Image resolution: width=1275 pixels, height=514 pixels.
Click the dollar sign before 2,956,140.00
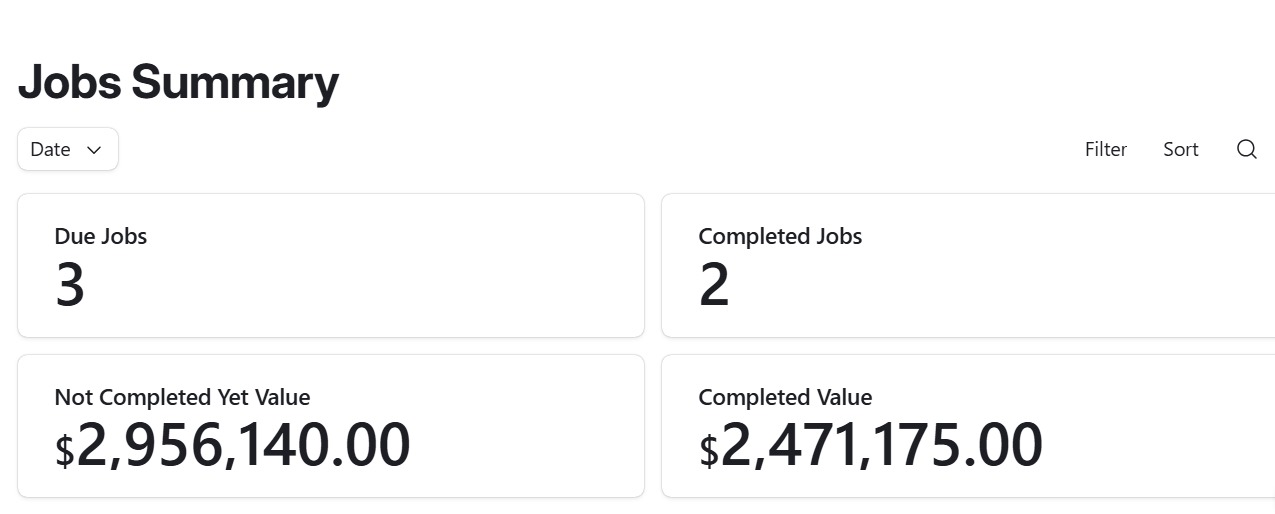[x=64, y=451]
